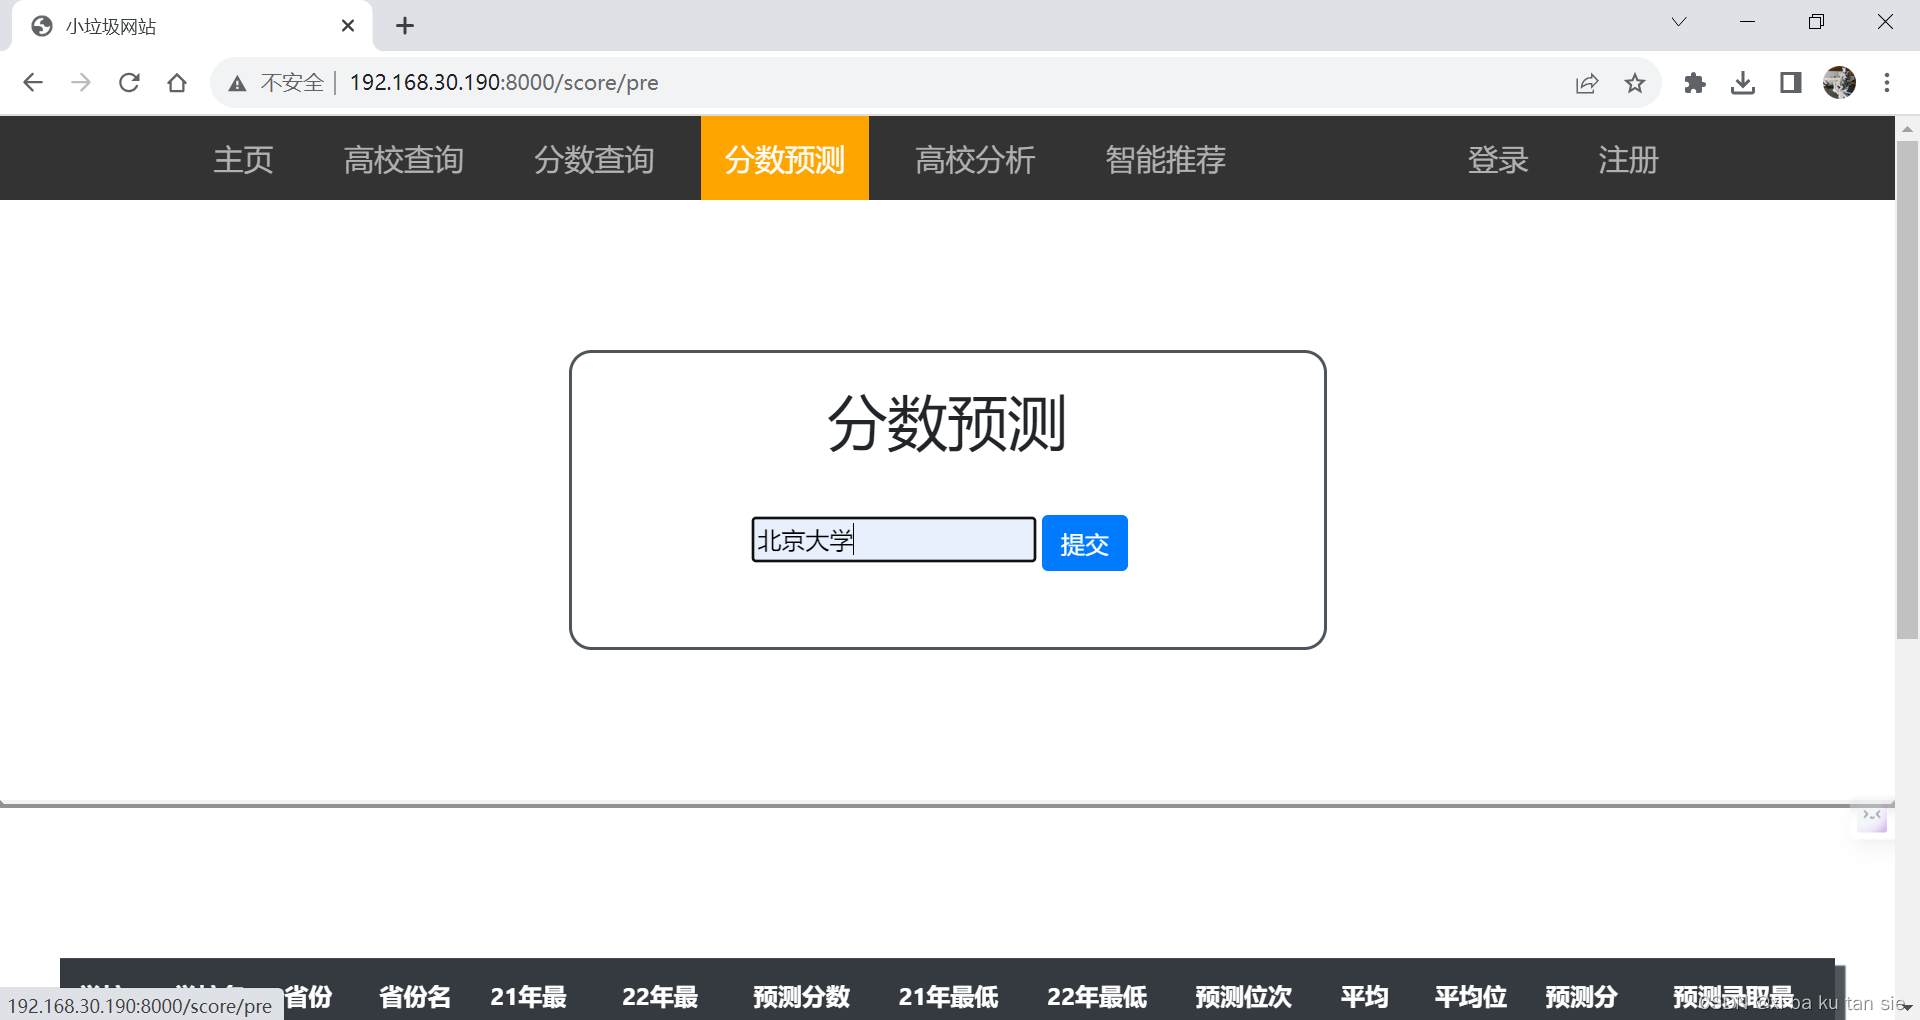Image resolution: width=1920 pixels, height=1020 pixels.
Task: Click the browser profile avatar
Action: 1840,83
